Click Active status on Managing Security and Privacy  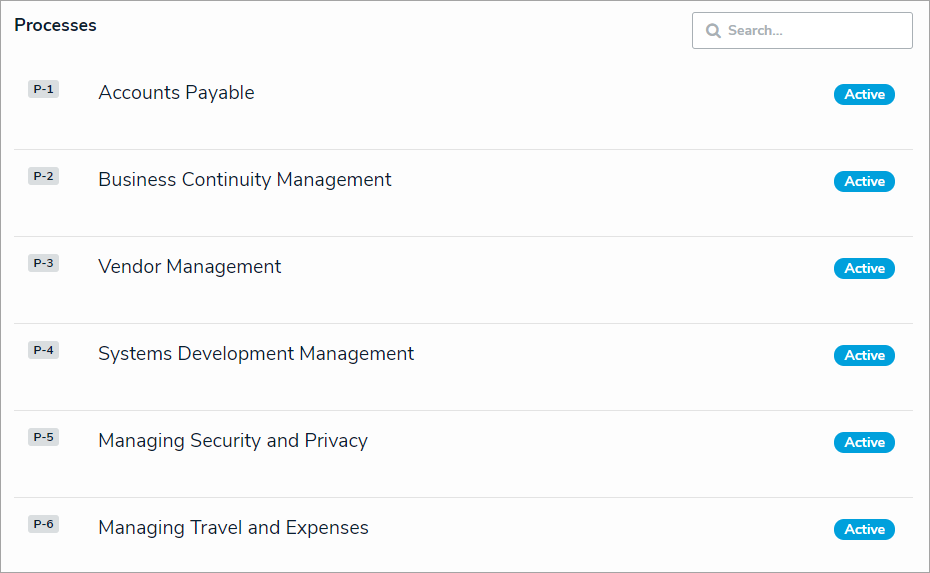[864, 443]
